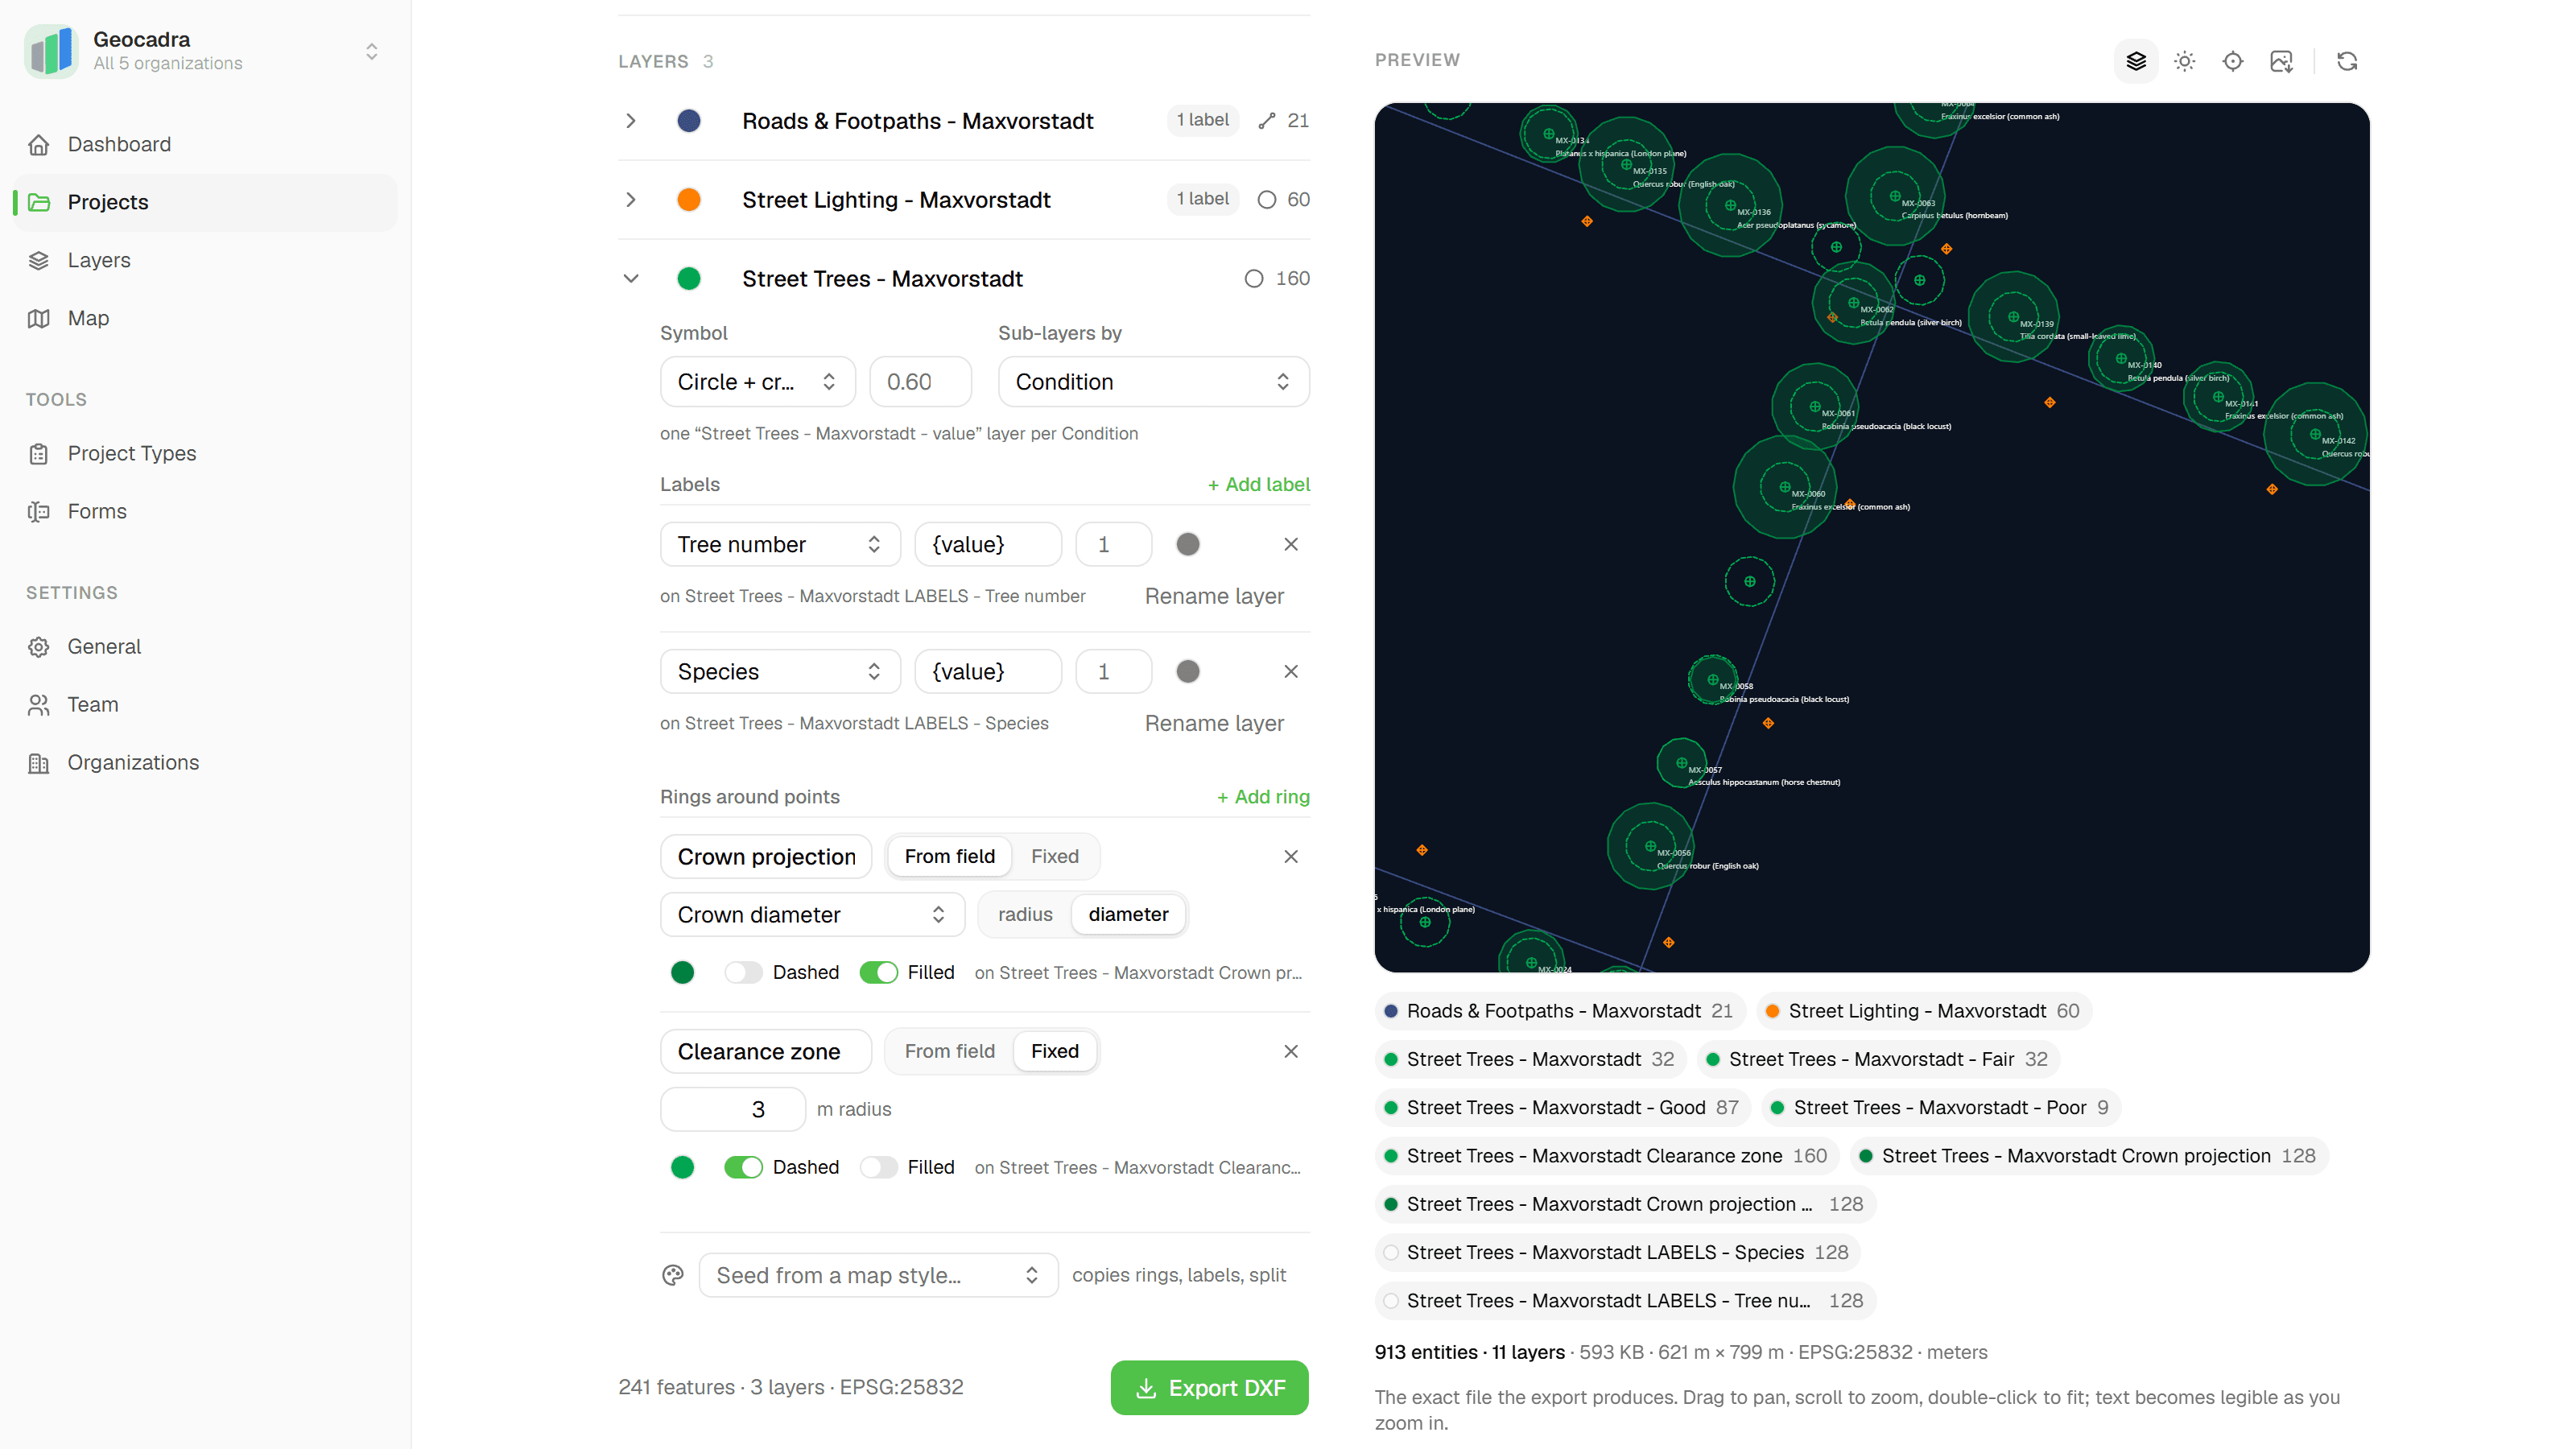This screenshot has height=1449, width=2576.
Task: Click the General settings gear icon
Action: coord(39,647)
